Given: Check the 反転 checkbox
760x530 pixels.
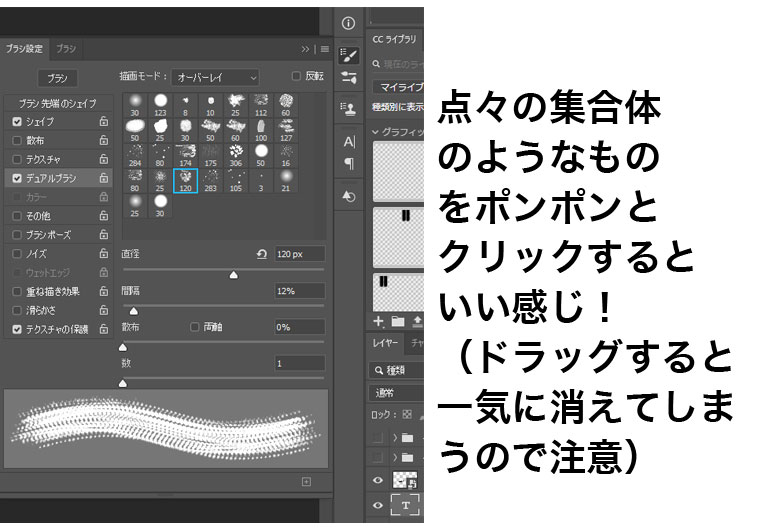Looking at the screenshot, I should tap(296, 76).
